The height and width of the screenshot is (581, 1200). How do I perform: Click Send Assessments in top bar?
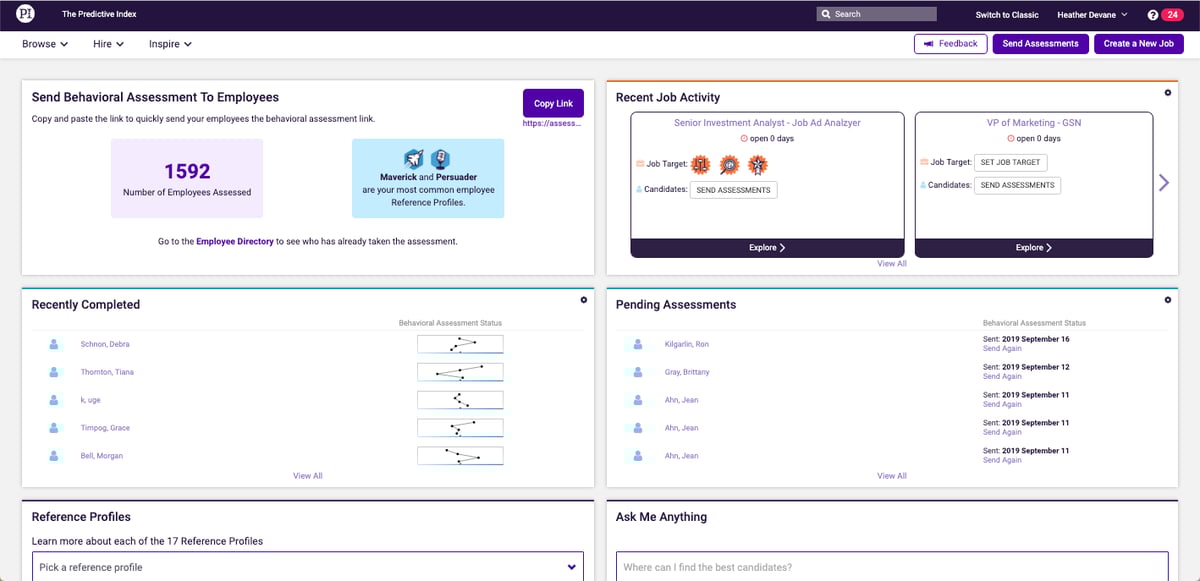(x=1040, y=44)
